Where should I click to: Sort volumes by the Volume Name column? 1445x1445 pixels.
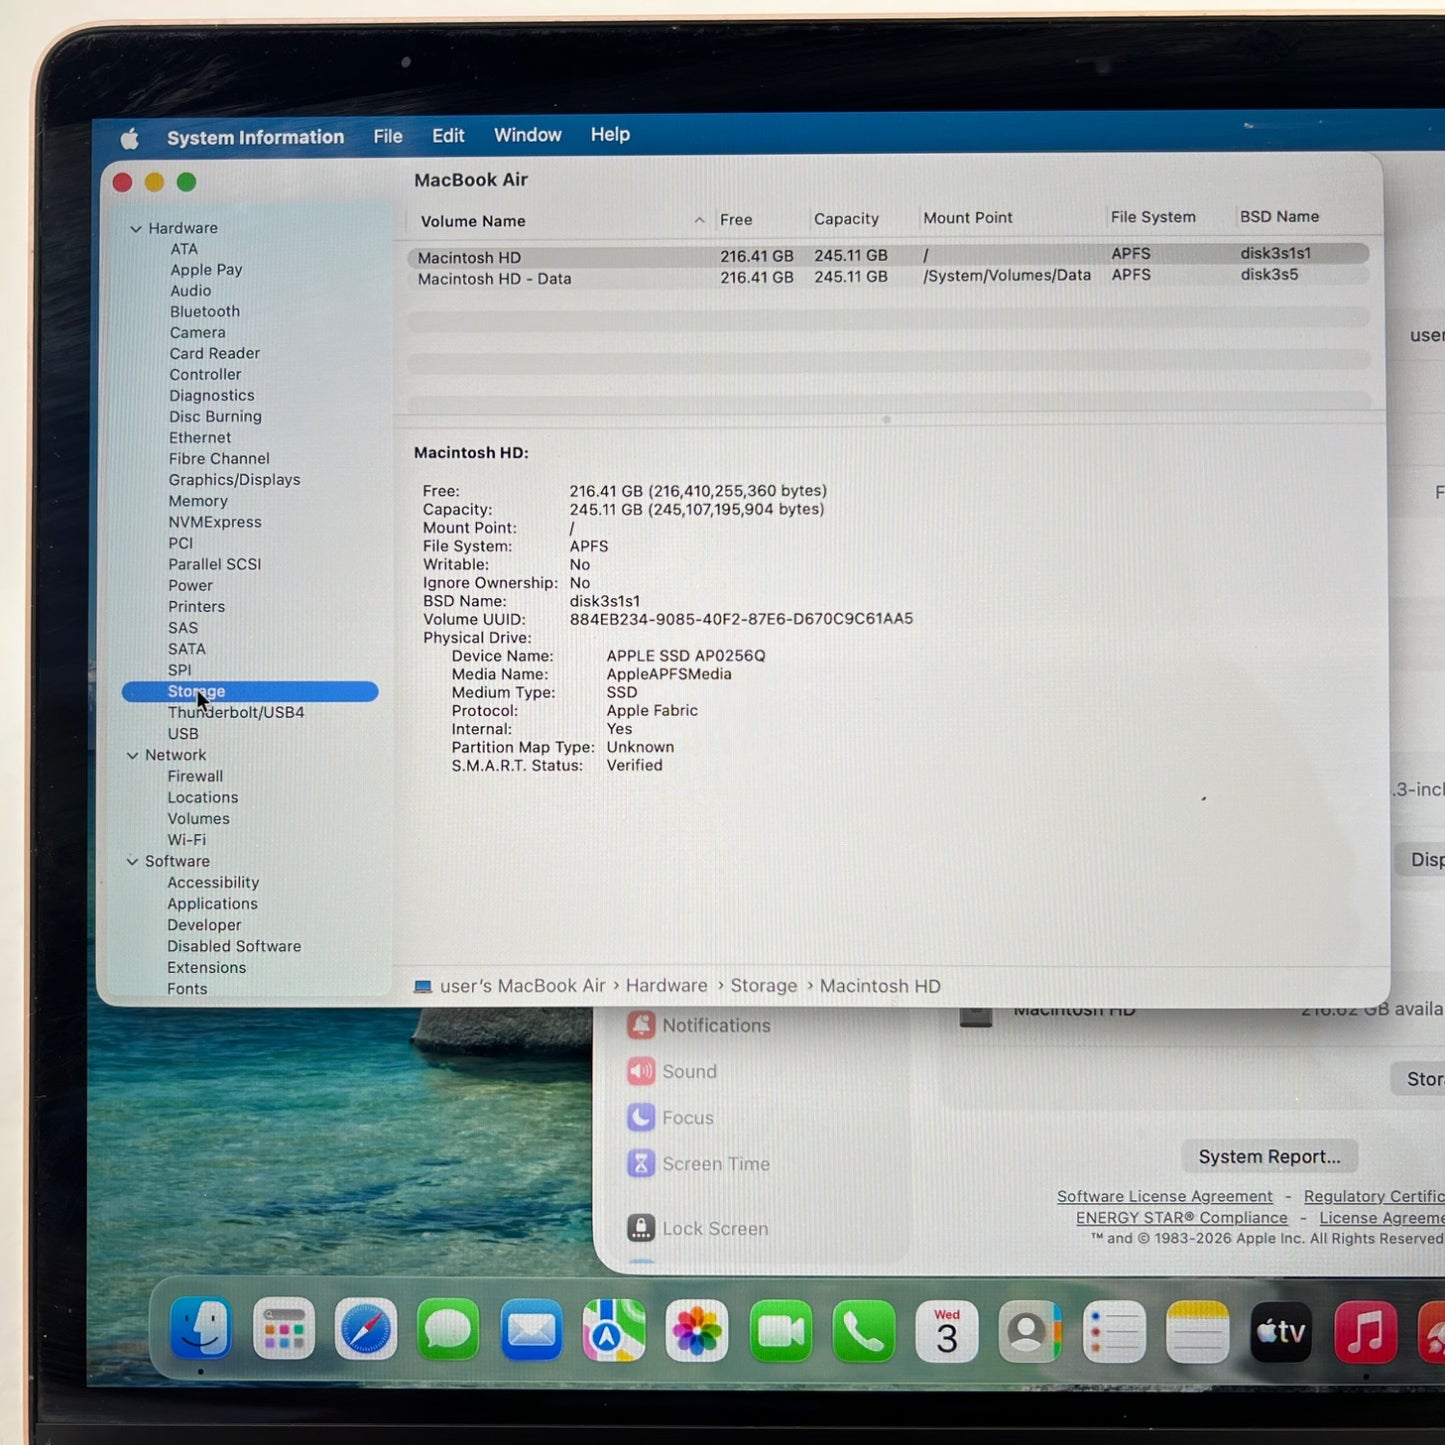point(473,221)
